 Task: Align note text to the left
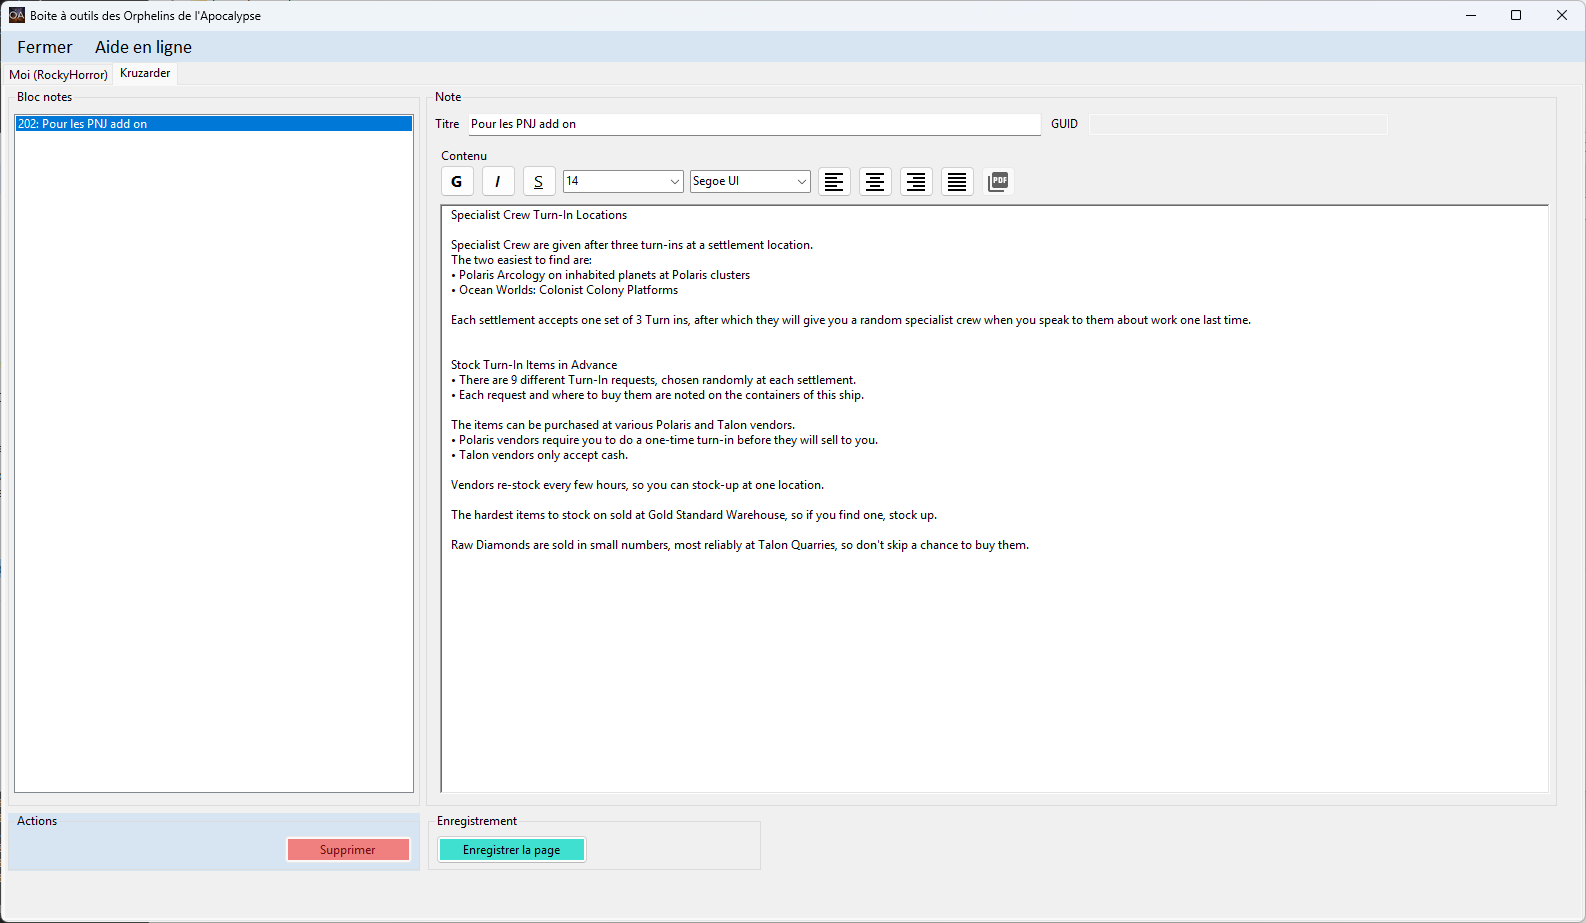pyautogui.click(x=834, y=181)
